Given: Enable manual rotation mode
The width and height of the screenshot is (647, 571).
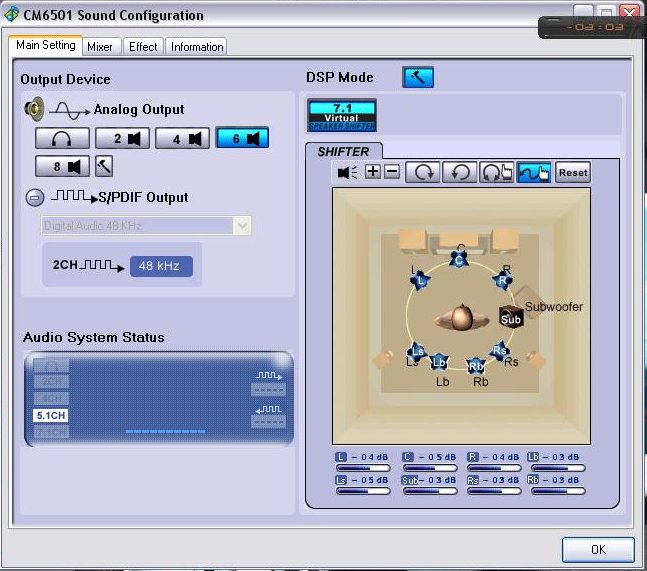Looking at the screenshot, I should click(496, 172).
